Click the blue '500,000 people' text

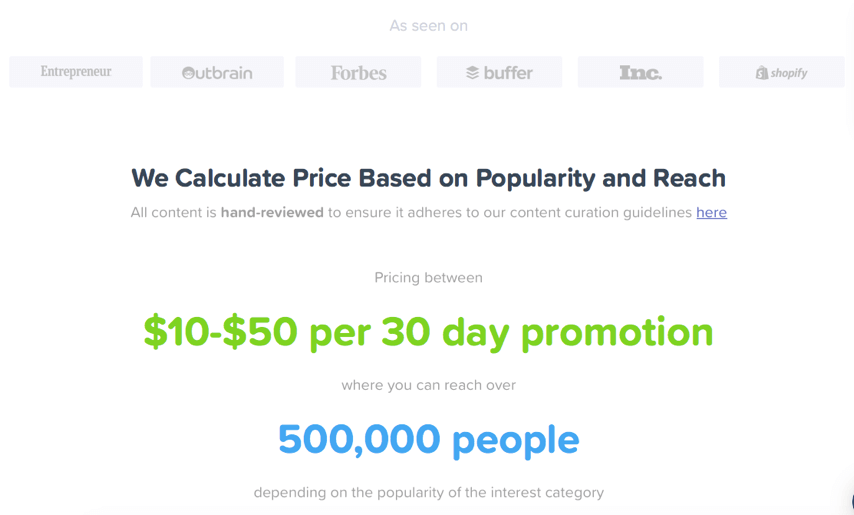pos(429,440)
